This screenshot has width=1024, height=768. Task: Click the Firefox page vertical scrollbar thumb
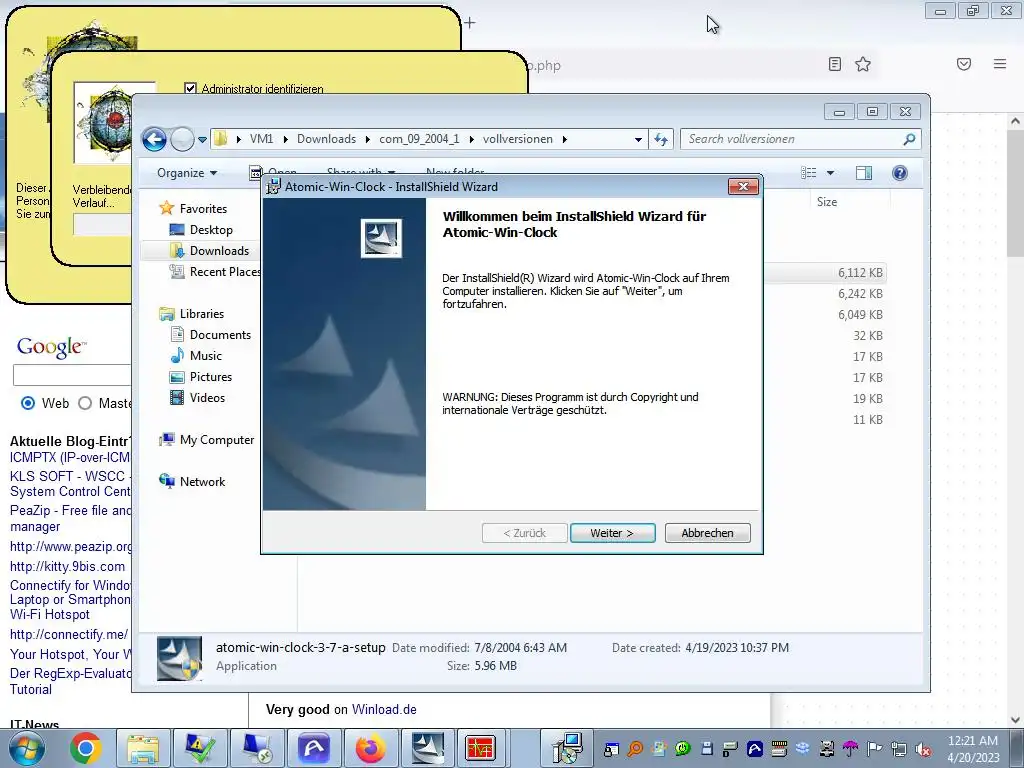1015,193
